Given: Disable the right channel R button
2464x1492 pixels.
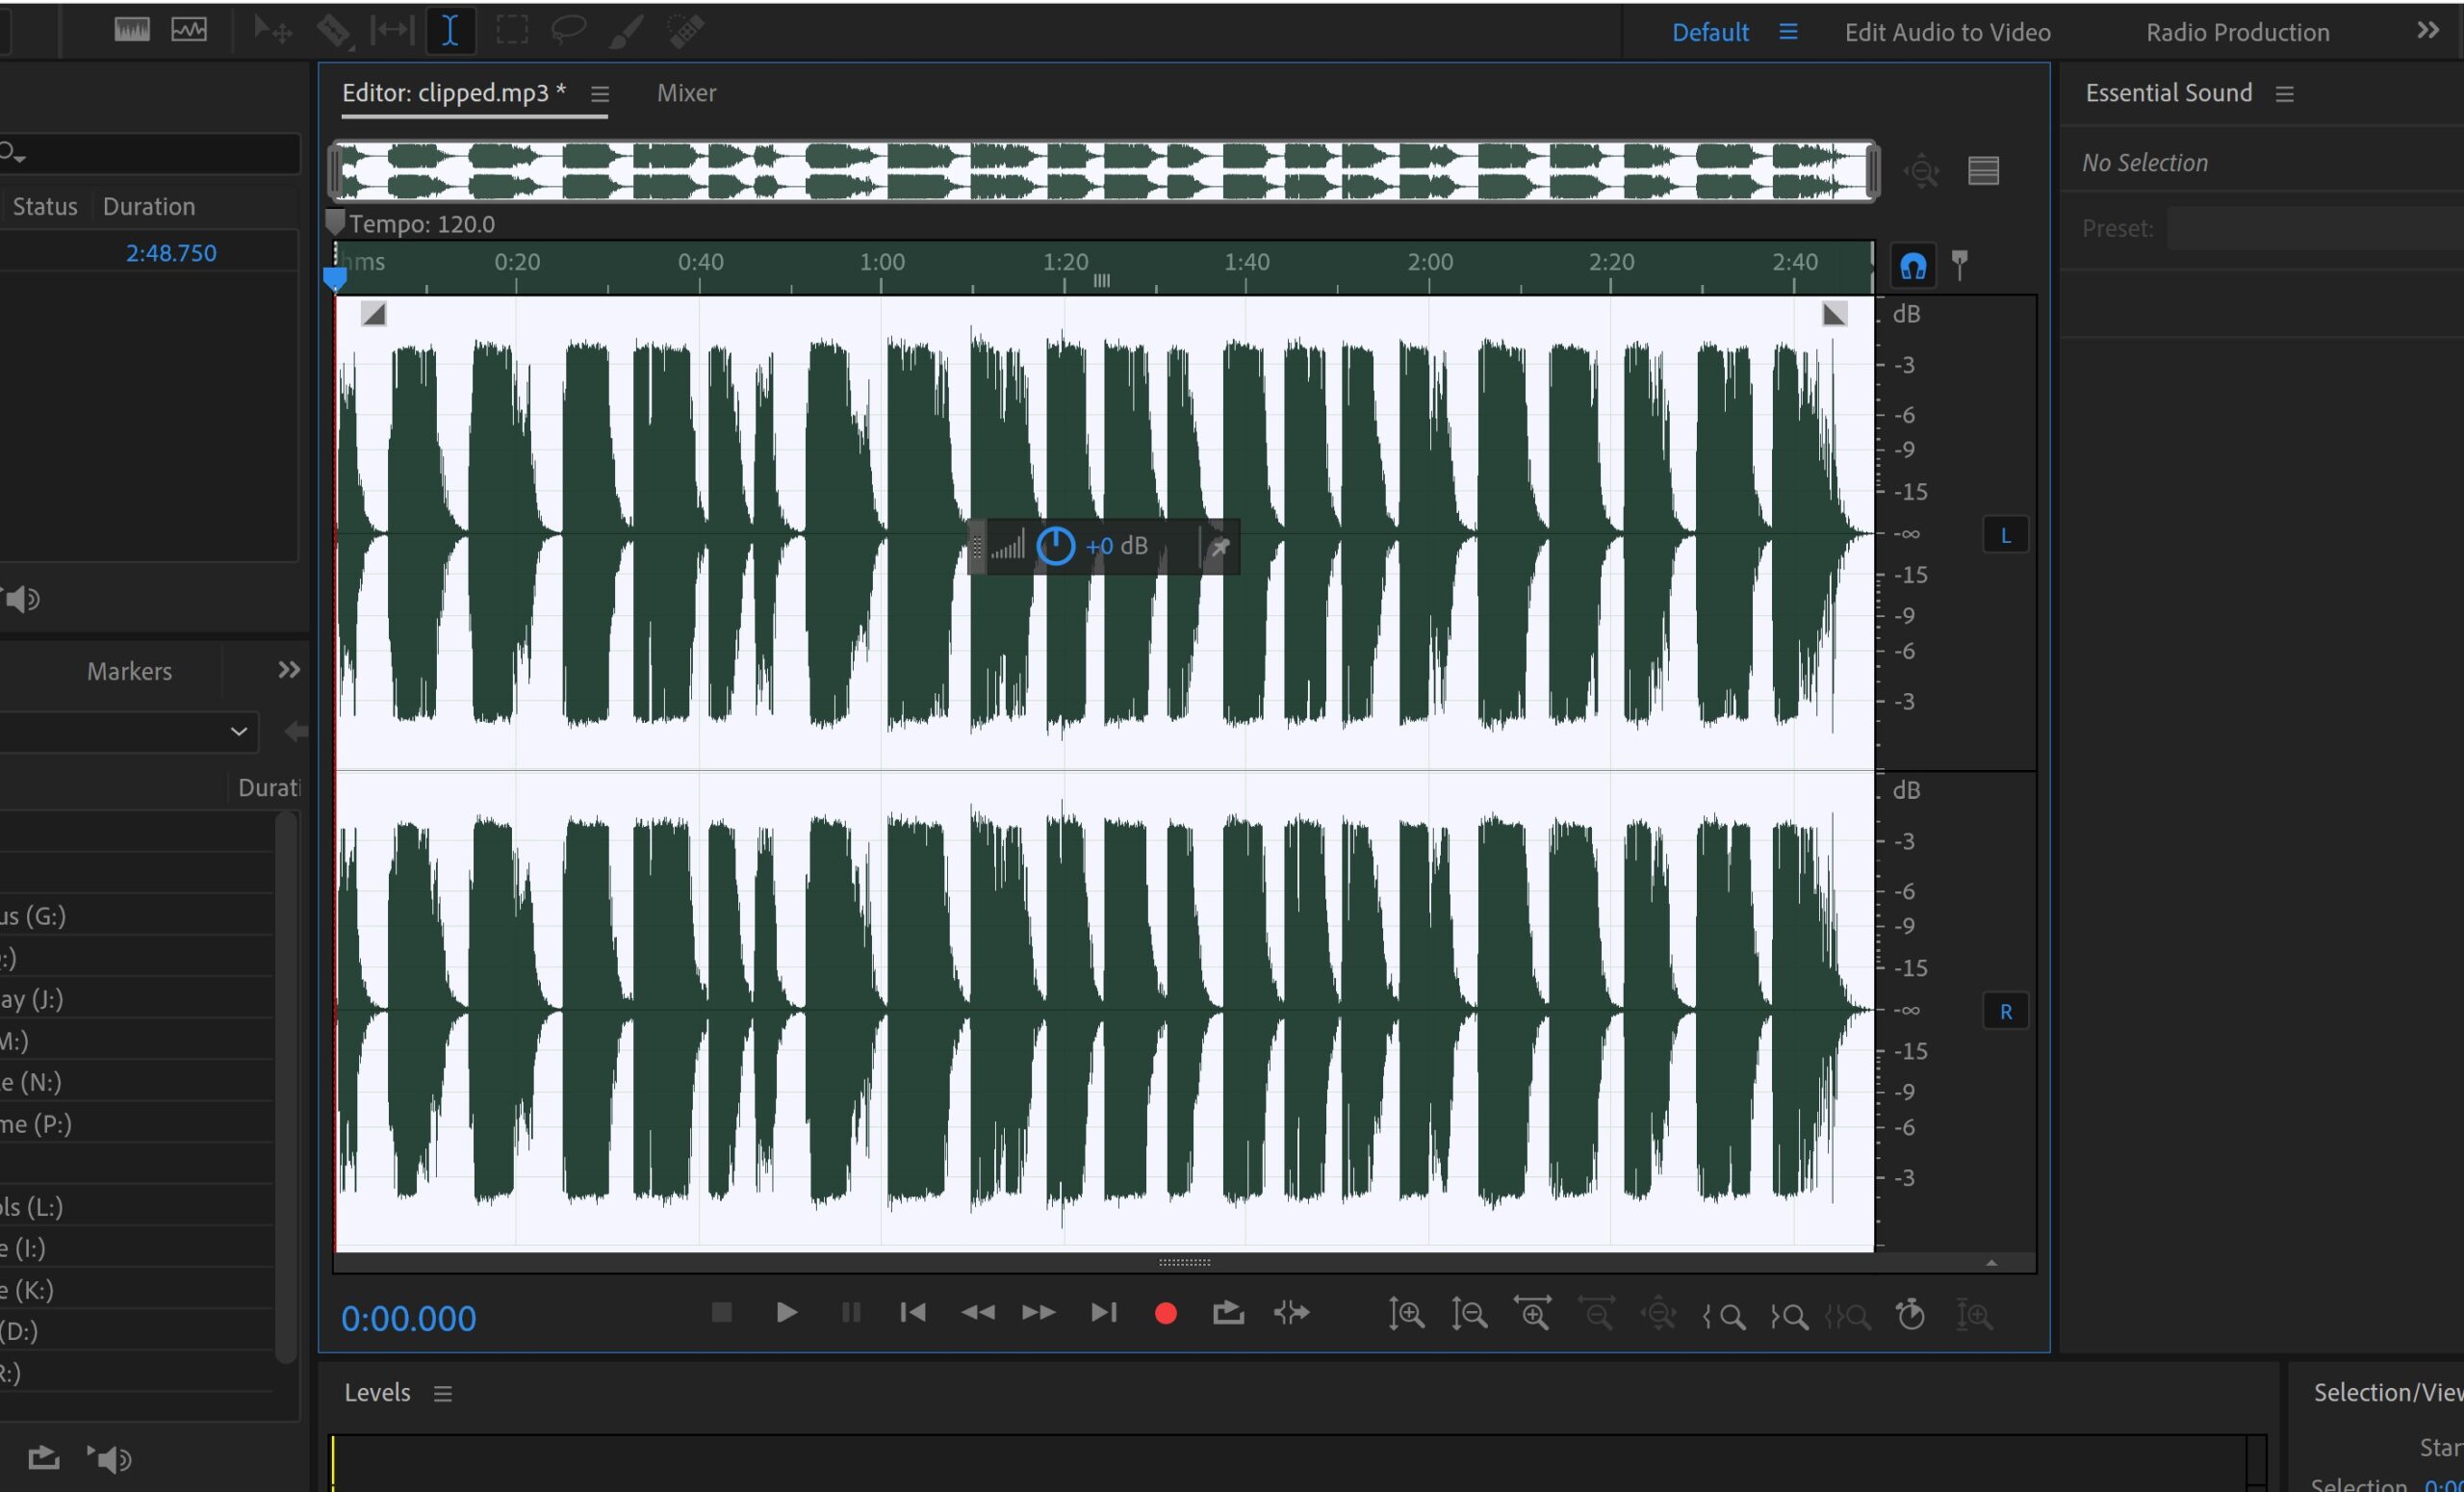Looking at the screenshot, I should [2005, 1012].
